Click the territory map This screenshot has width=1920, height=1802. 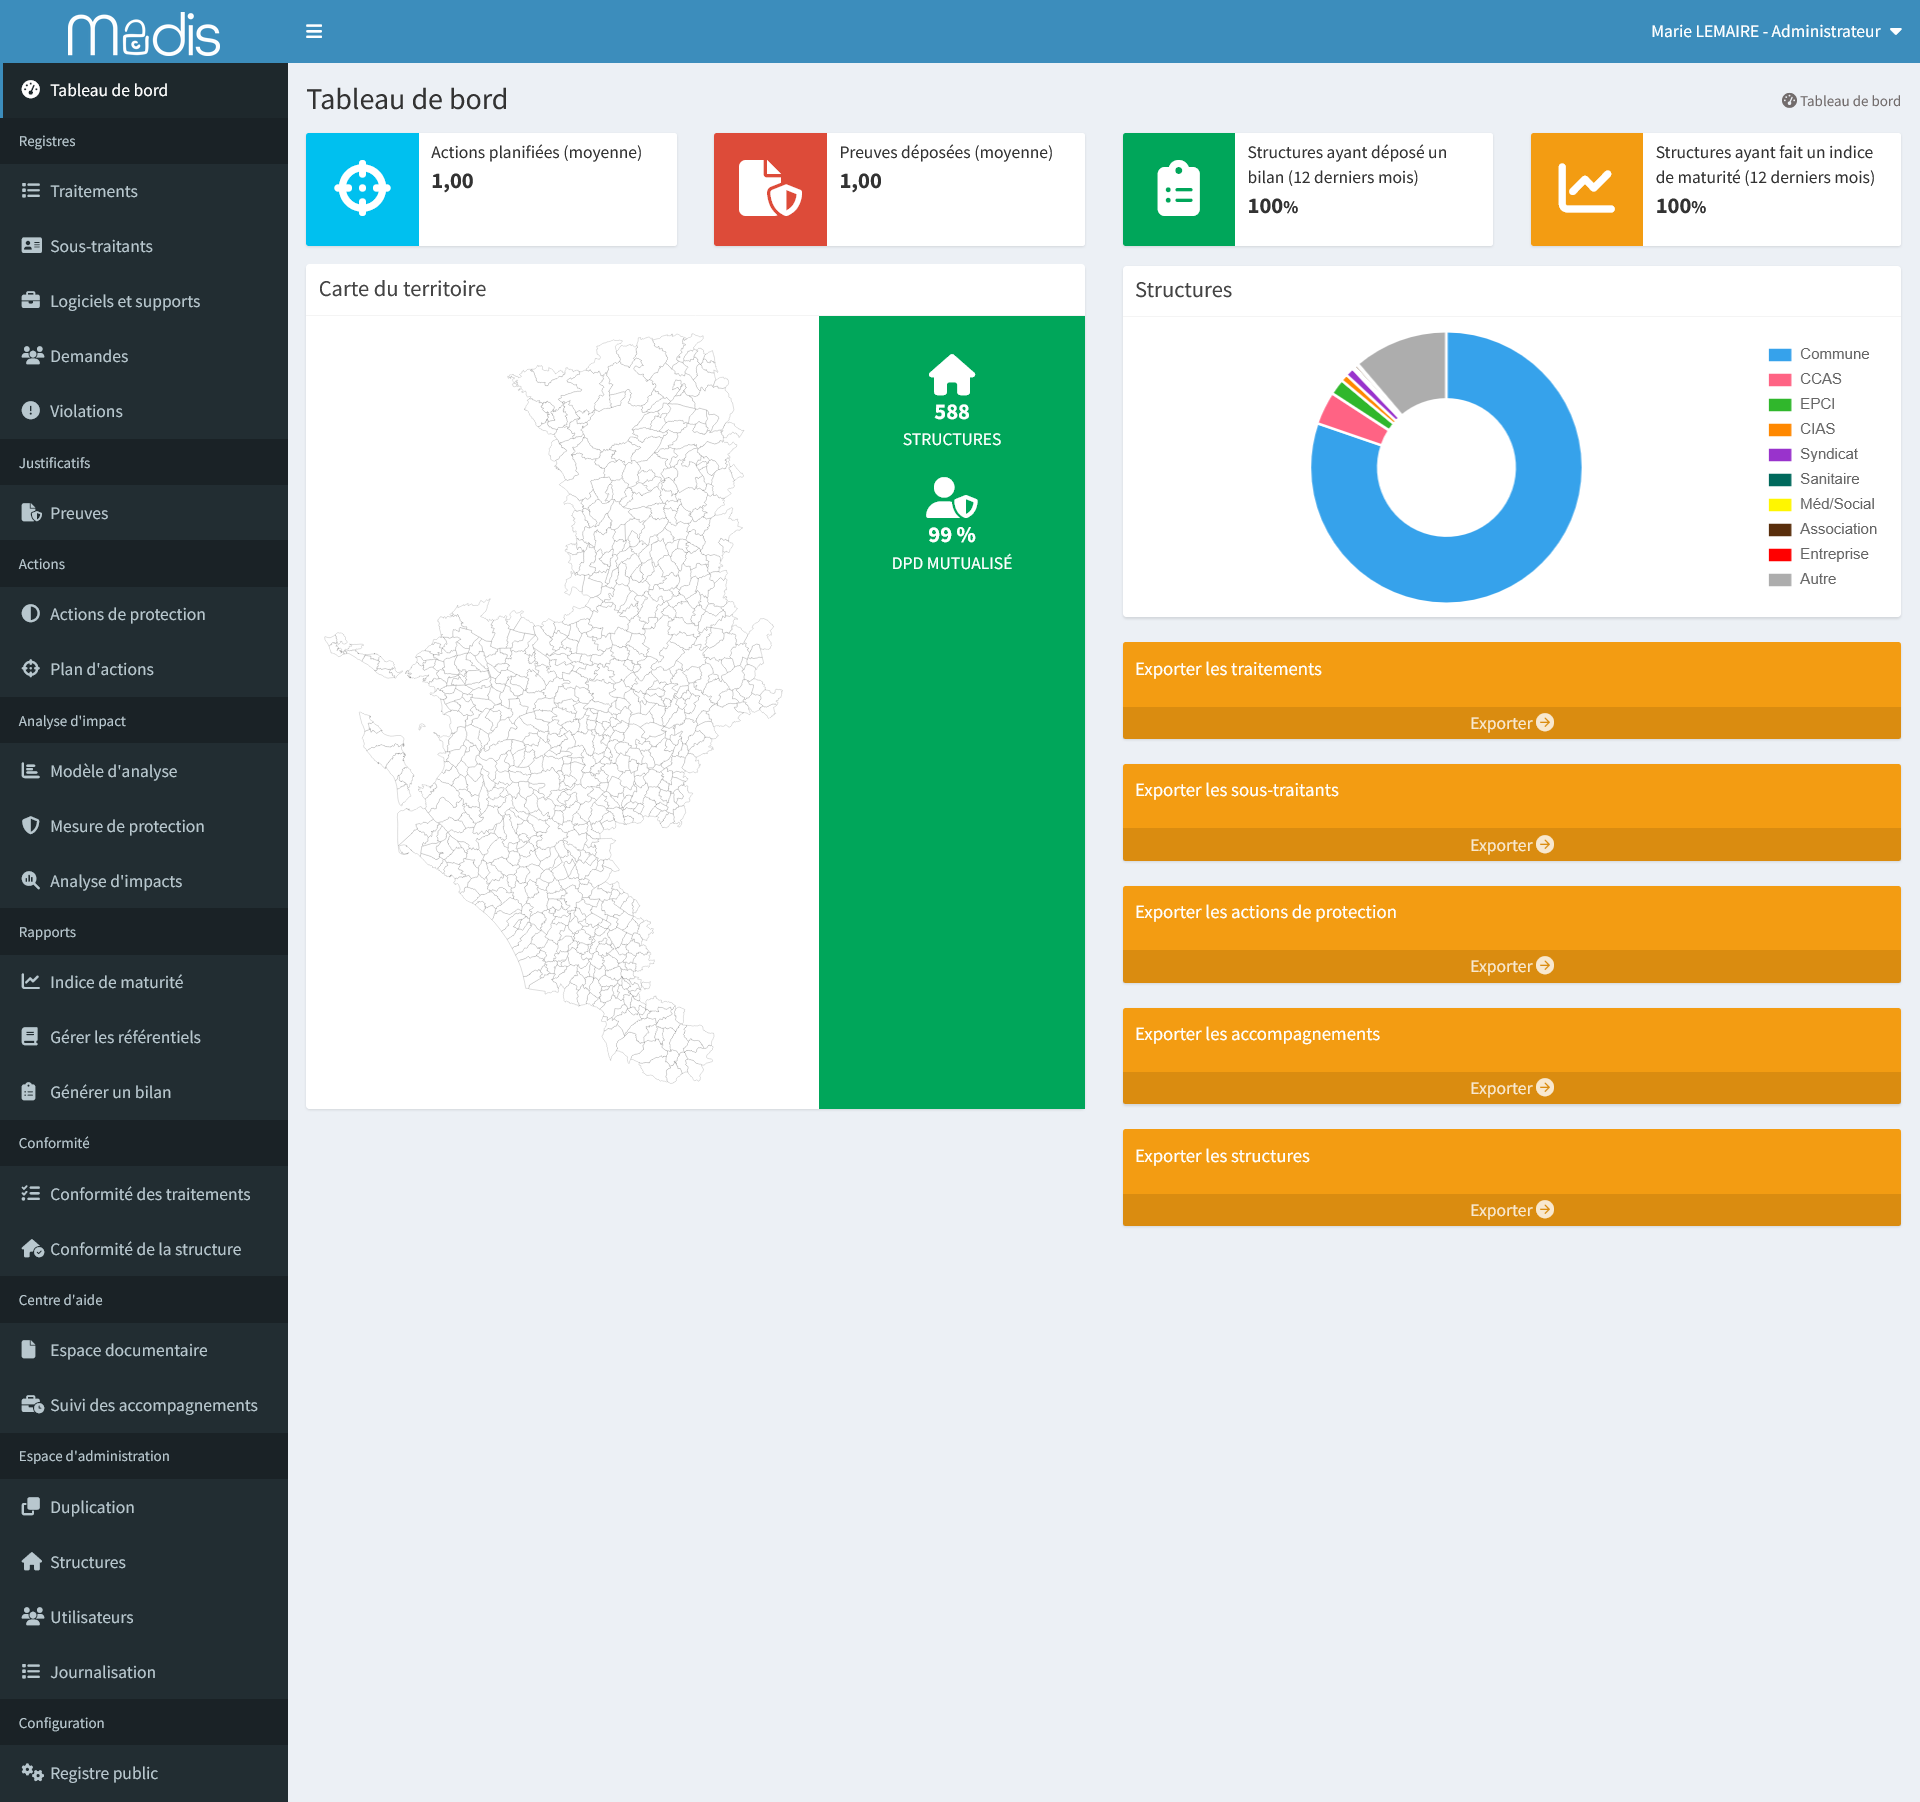pyautogui.click(x=552, y=710)
